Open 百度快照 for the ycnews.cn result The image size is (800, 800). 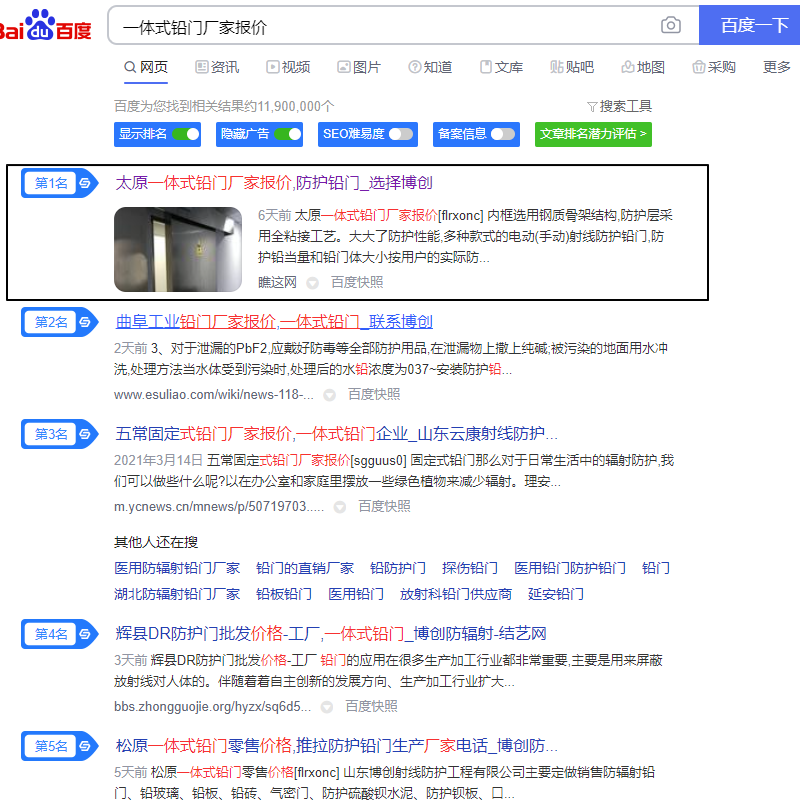point(384,507)
